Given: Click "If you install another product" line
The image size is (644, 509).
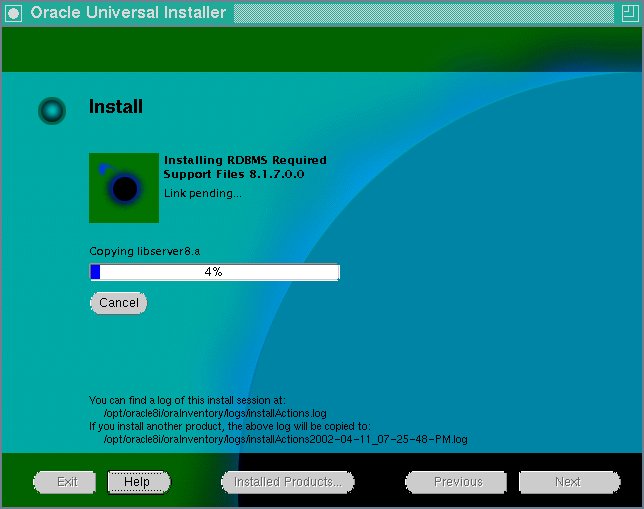Looking at the screenshot, I should pyautogui.click(x=230, y=426).
